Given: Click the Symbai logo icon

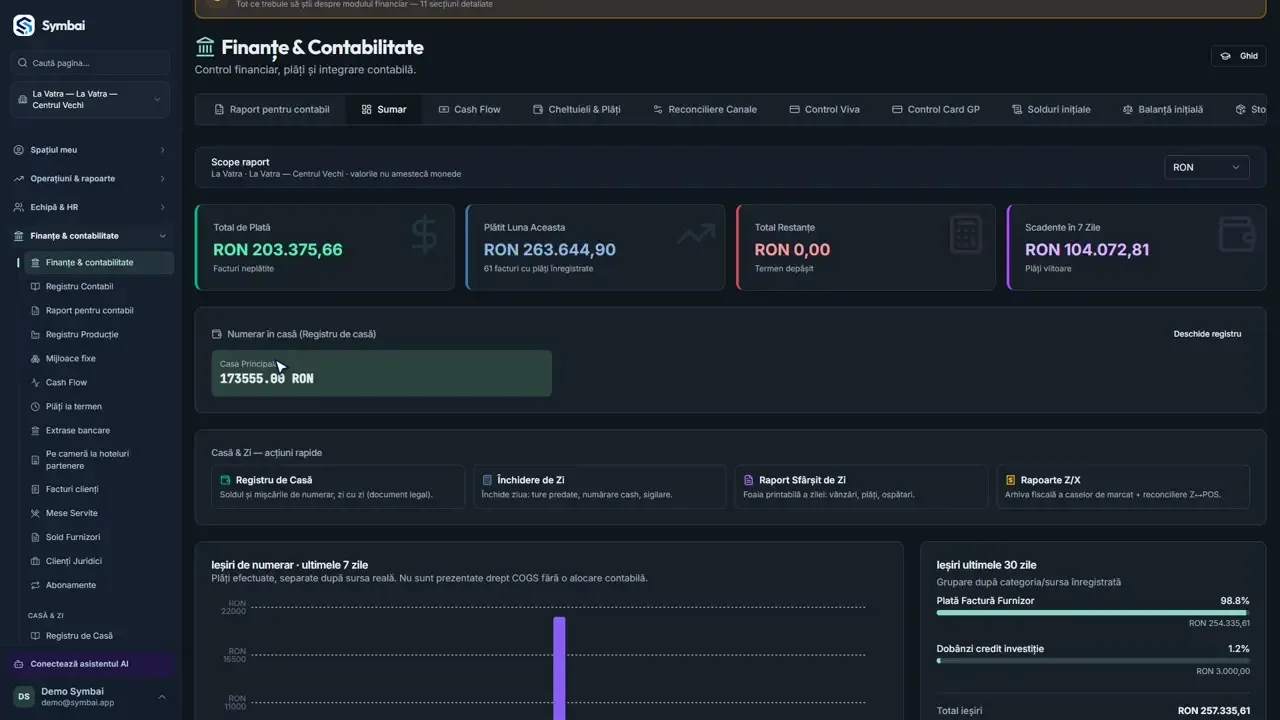Looking at the screenshot, I should click(x=24, y=26).
